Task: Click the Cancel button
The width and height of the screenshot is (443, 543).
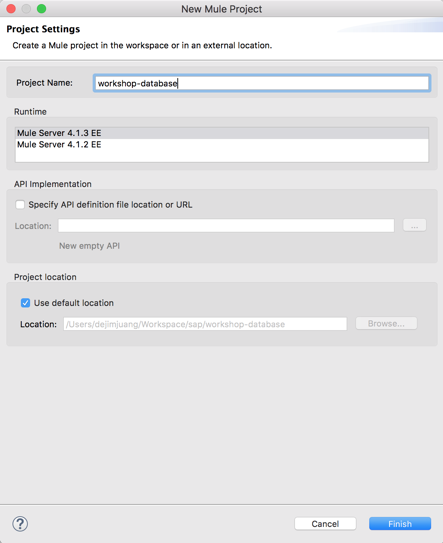Action: click(325, 524)
